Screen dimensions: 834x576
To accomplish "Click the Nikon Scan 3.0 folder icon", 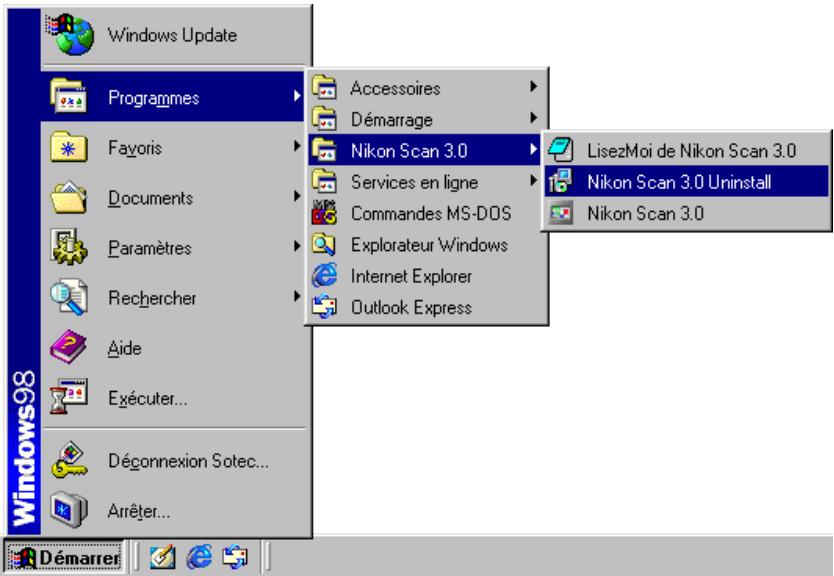I will 324,150.
